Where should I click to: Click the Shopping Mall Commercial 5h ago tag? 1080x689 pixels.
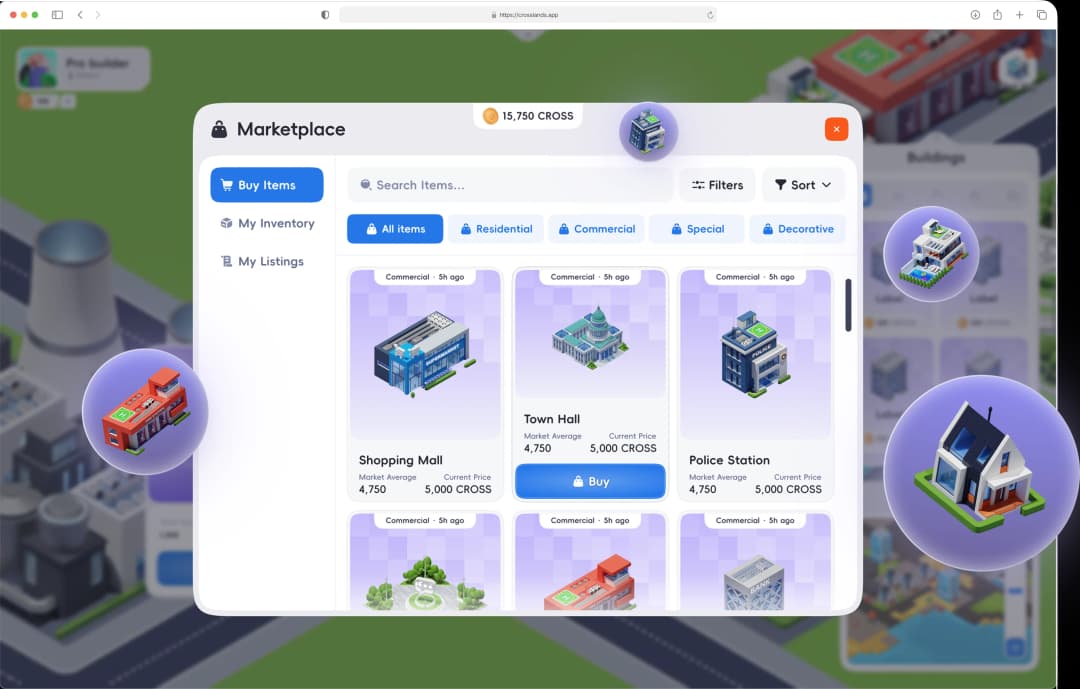[425, 277]
